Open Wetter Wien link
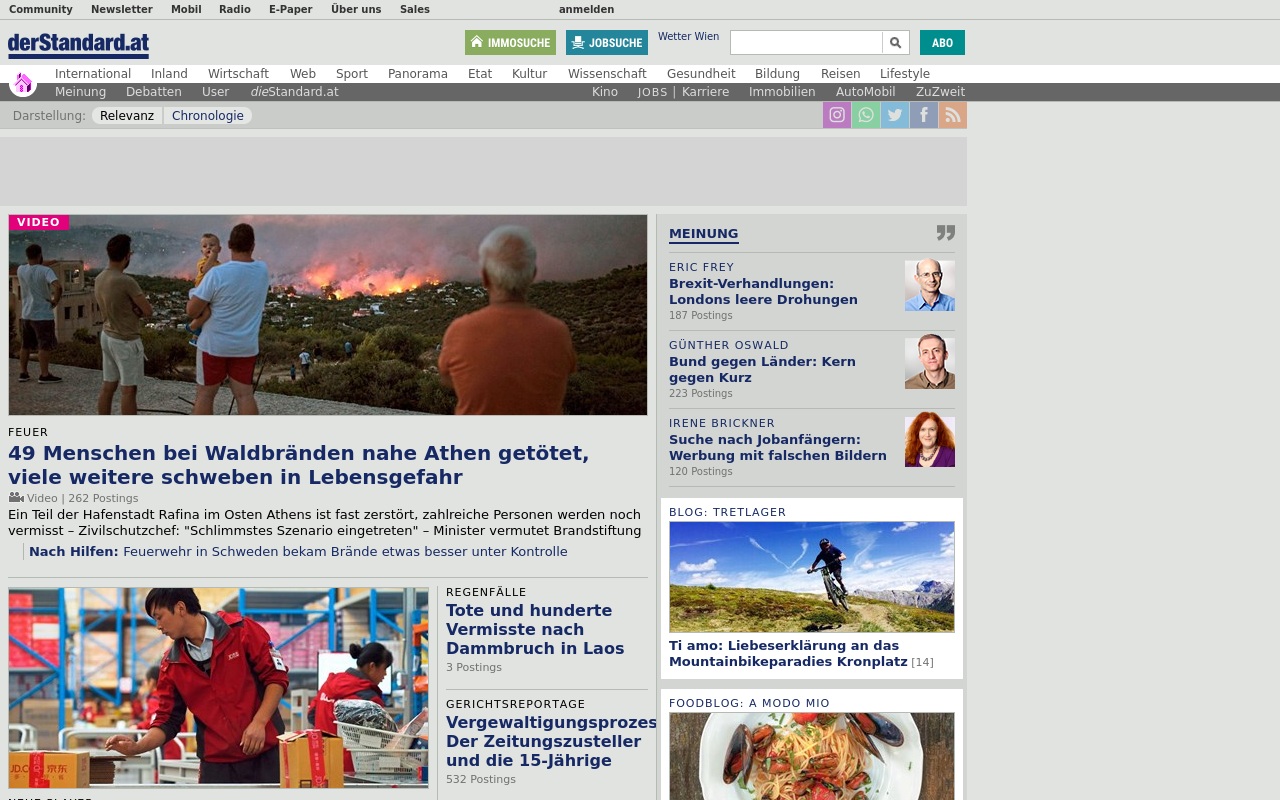The height and width of the screenshot is (800, 1280). [x=688, y=37]
